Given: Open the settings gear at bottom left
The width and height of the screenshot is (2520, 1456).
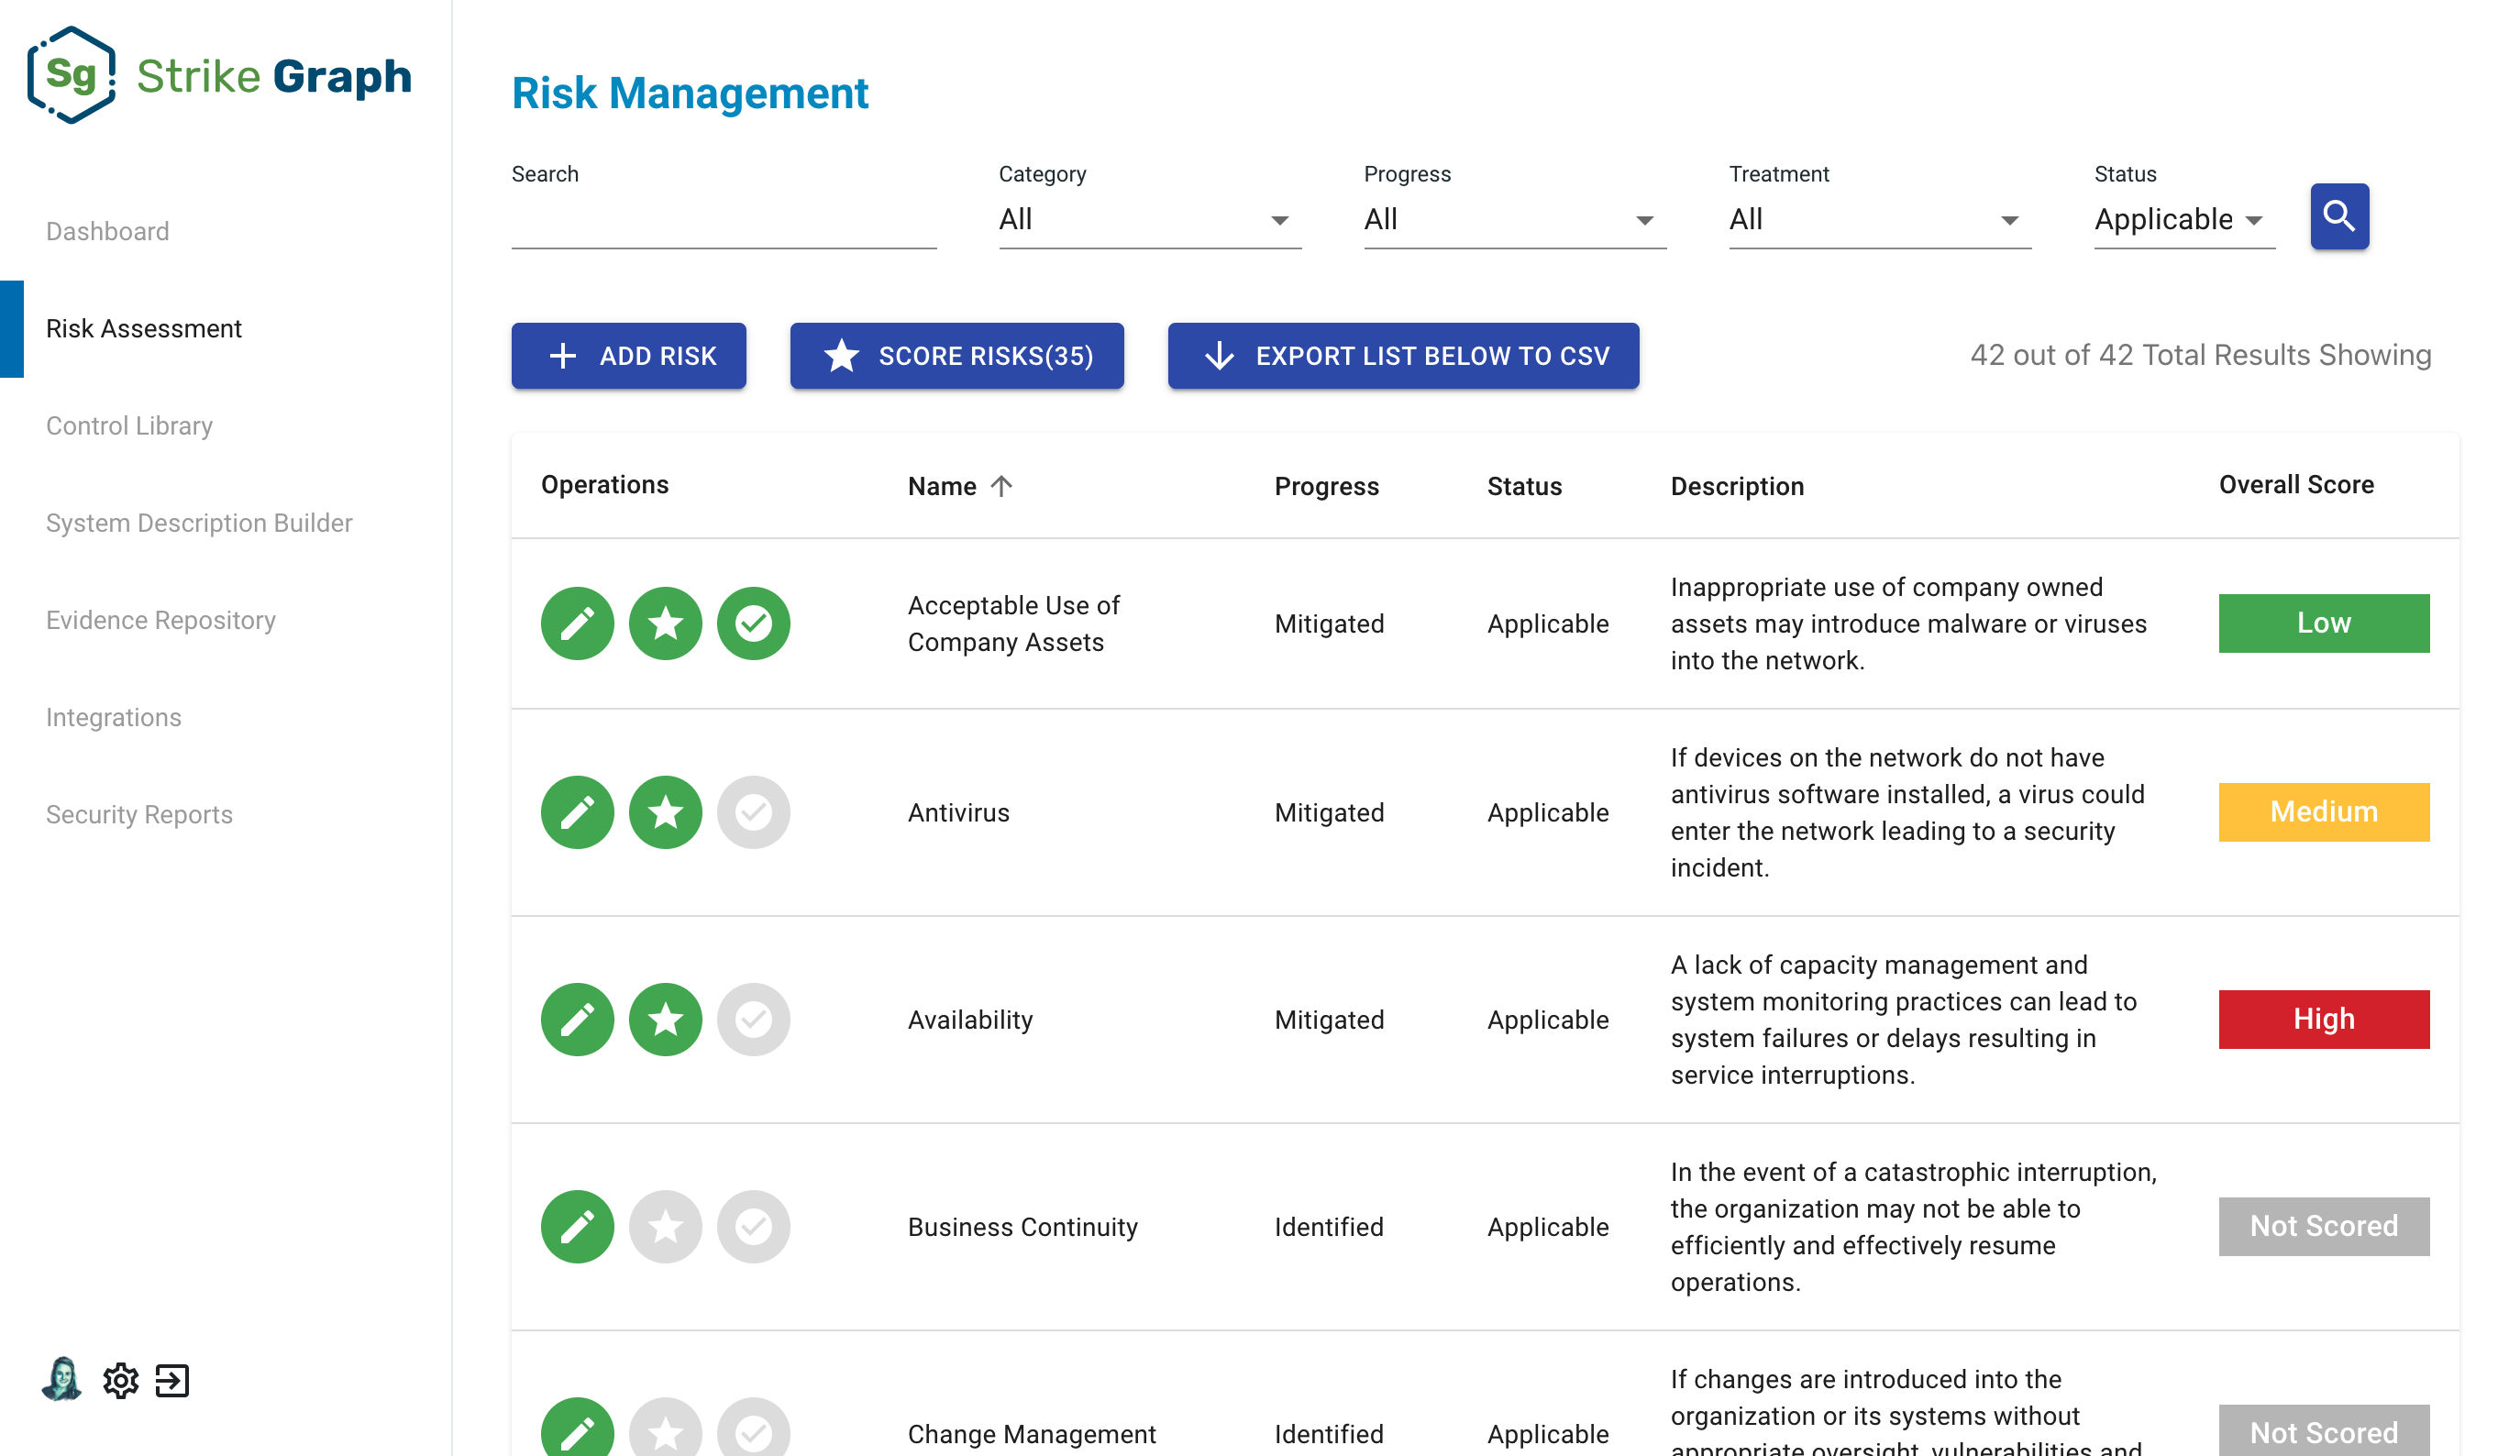Looking at the screenshot, I should tap(121, 1381).
